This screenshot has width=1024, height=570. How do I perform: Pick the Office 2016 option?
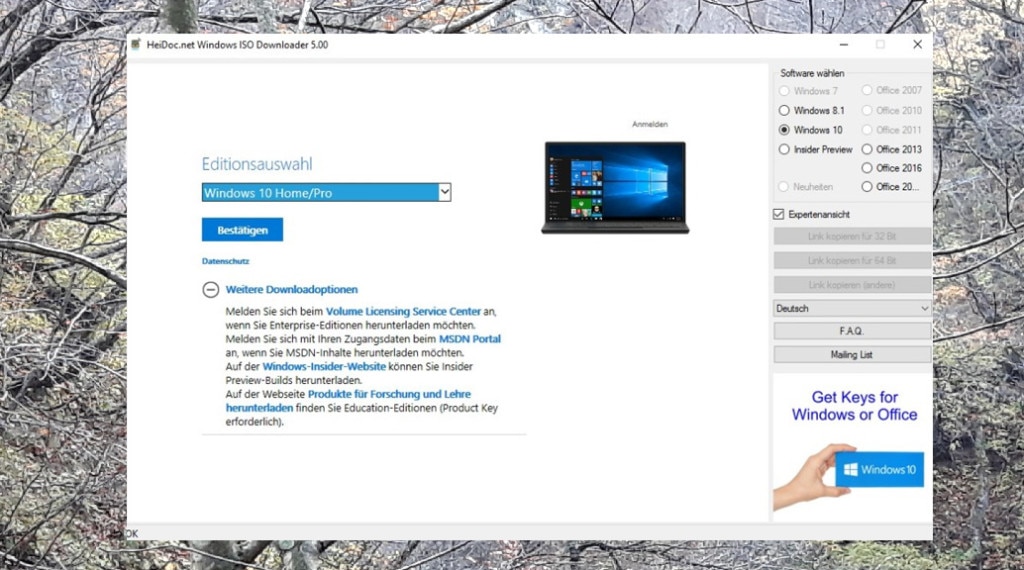(867, 168)
